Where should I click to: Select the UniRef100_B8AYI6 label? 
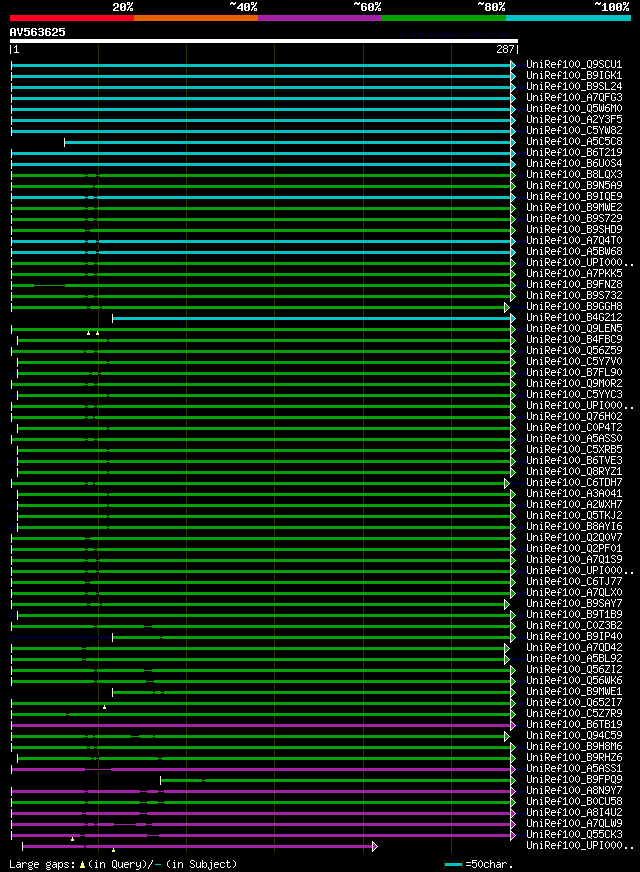click(x=574, y=527)
